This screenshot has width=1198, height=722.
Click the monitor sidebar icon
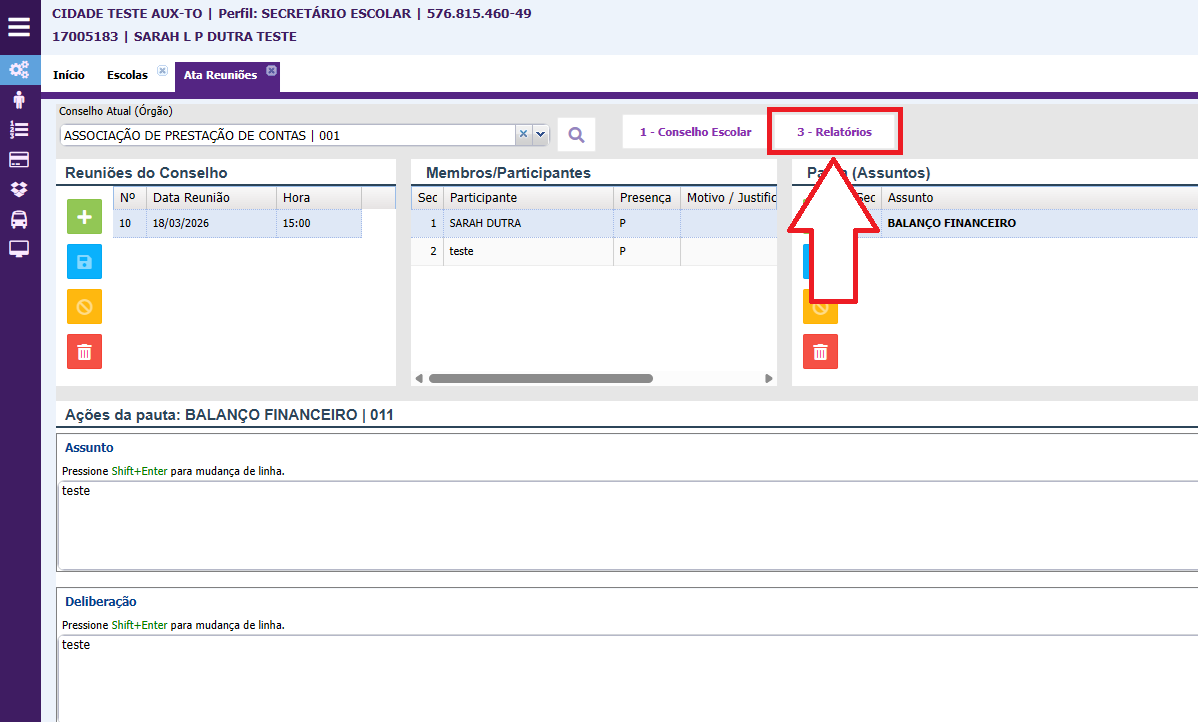19,249
